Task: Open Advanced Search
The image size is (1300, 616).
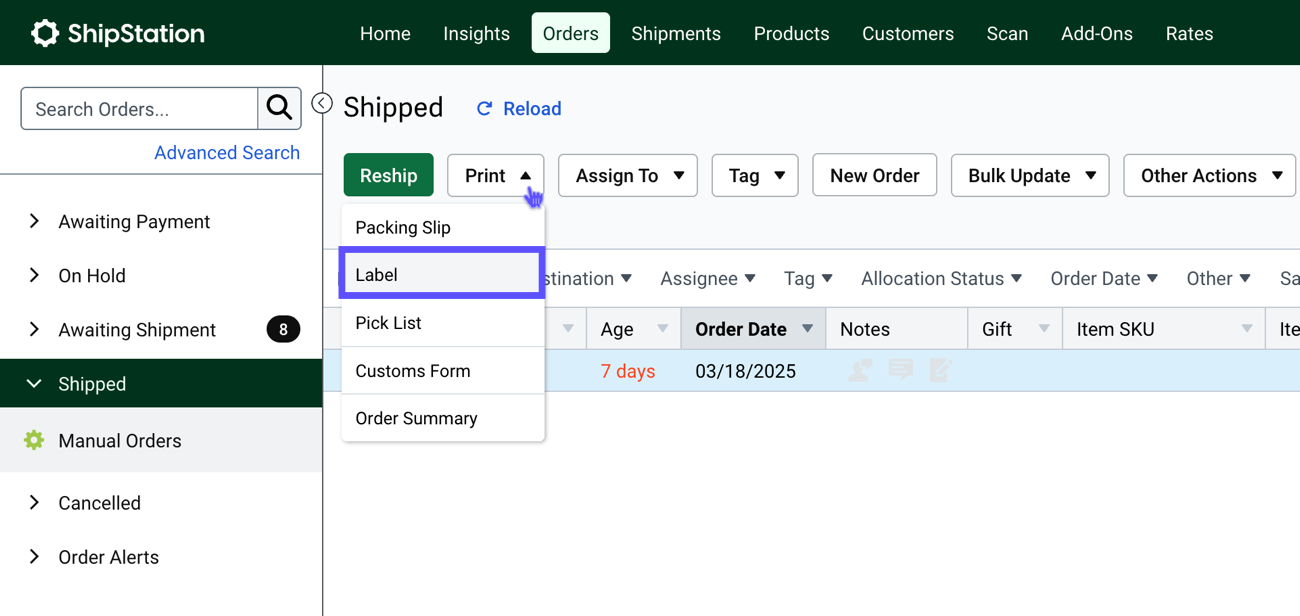Action: click(x=227, y=152)
